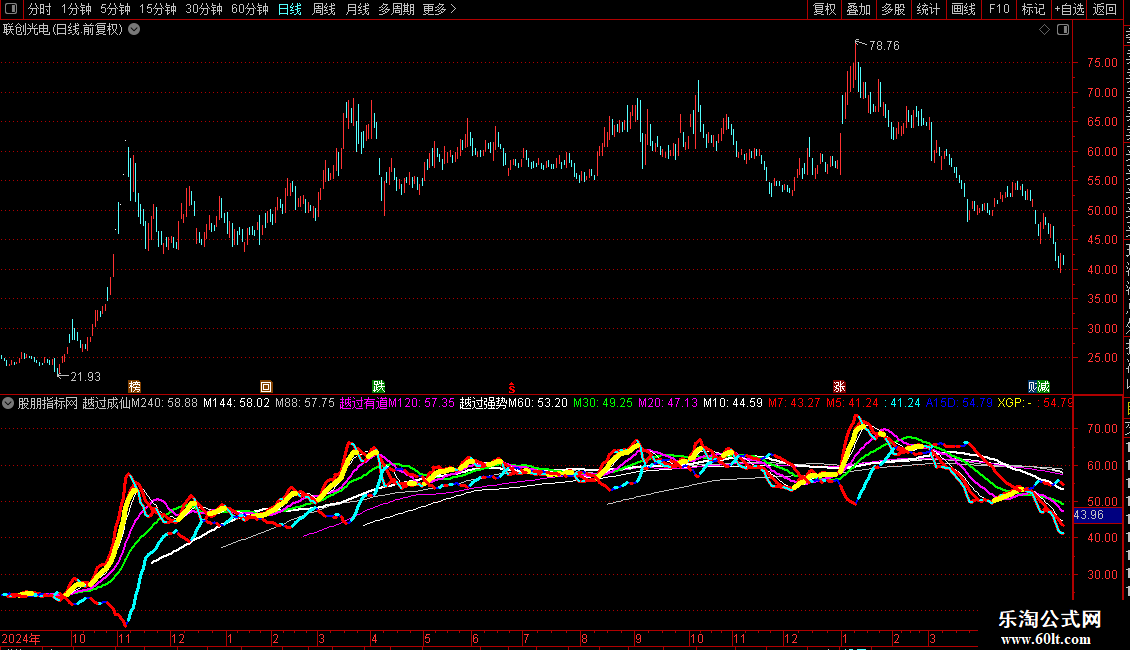
Task: Open the 复权 adjustment menu
Action: coord(824,9)
